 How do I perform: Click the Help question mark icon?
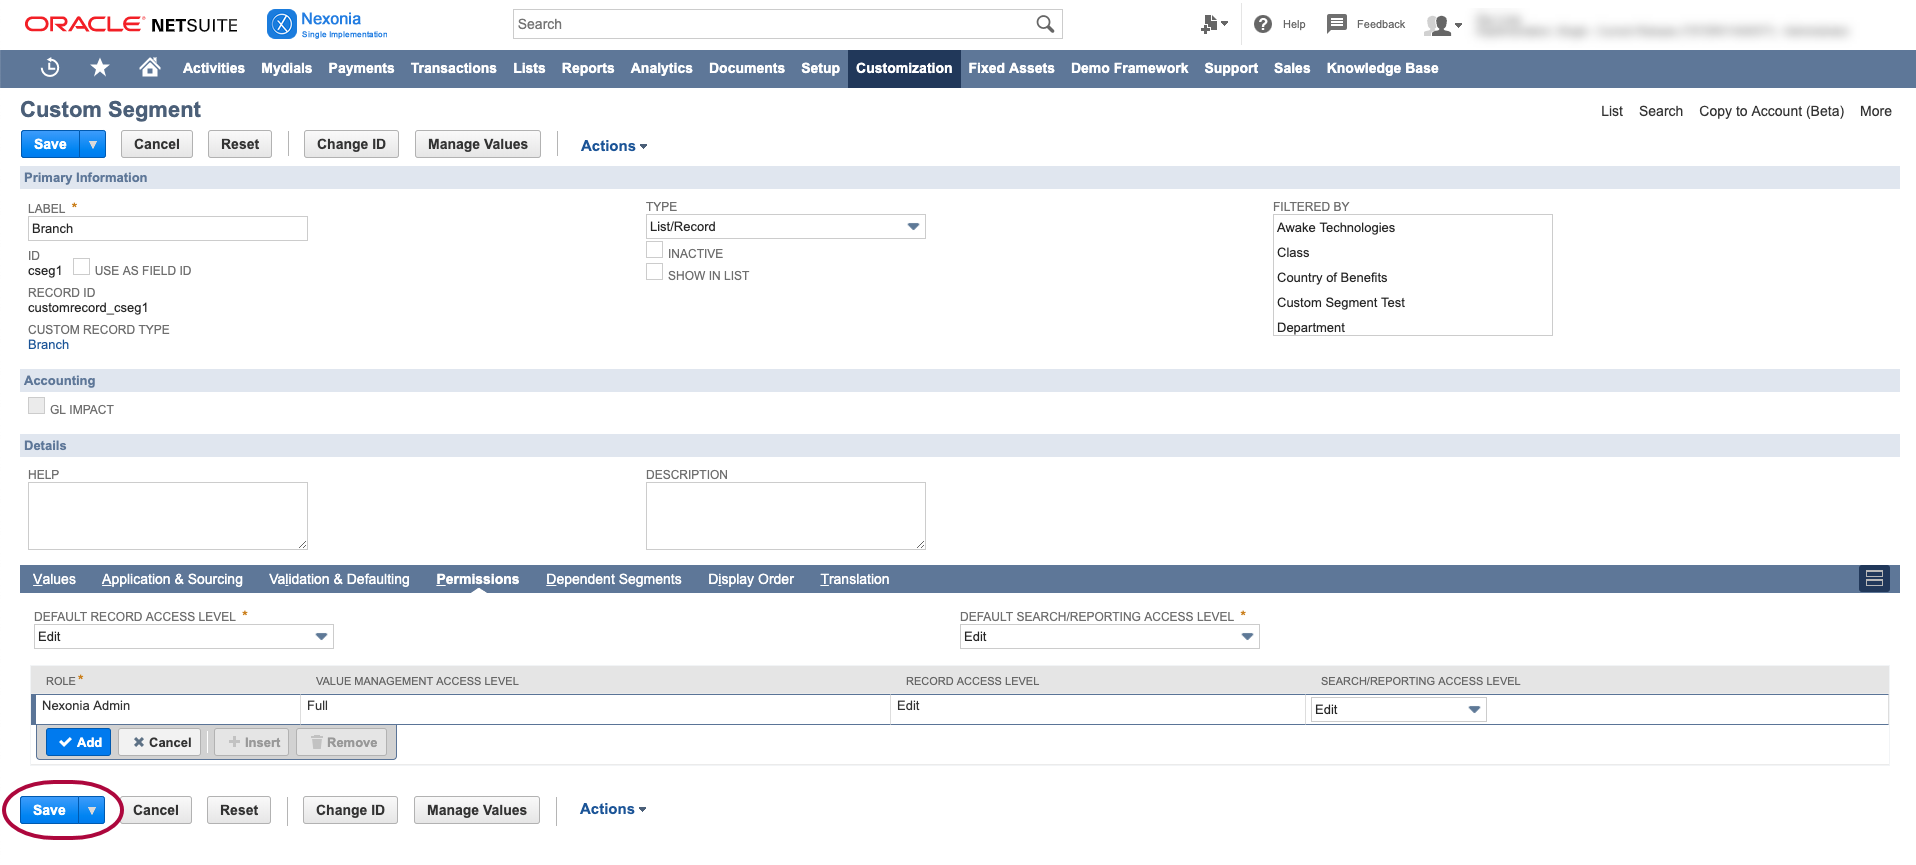point(1263,24)
